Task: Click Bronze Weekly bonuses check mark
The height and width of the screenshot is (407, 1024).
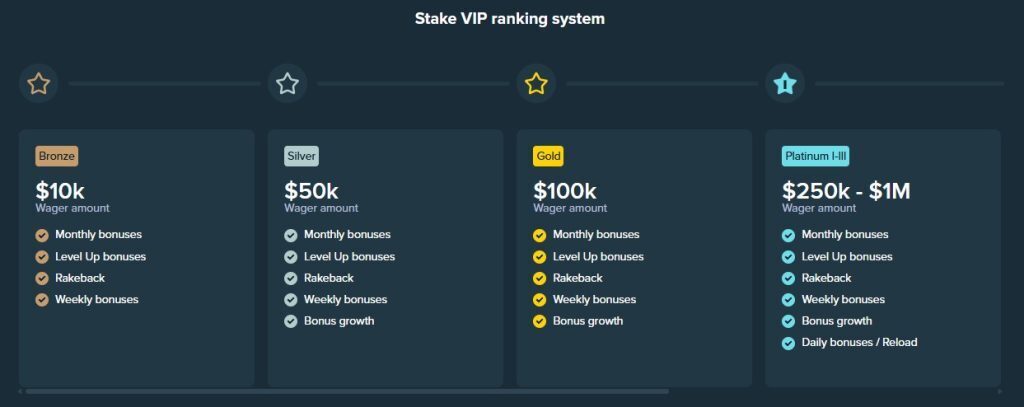Action: (42, 300)
